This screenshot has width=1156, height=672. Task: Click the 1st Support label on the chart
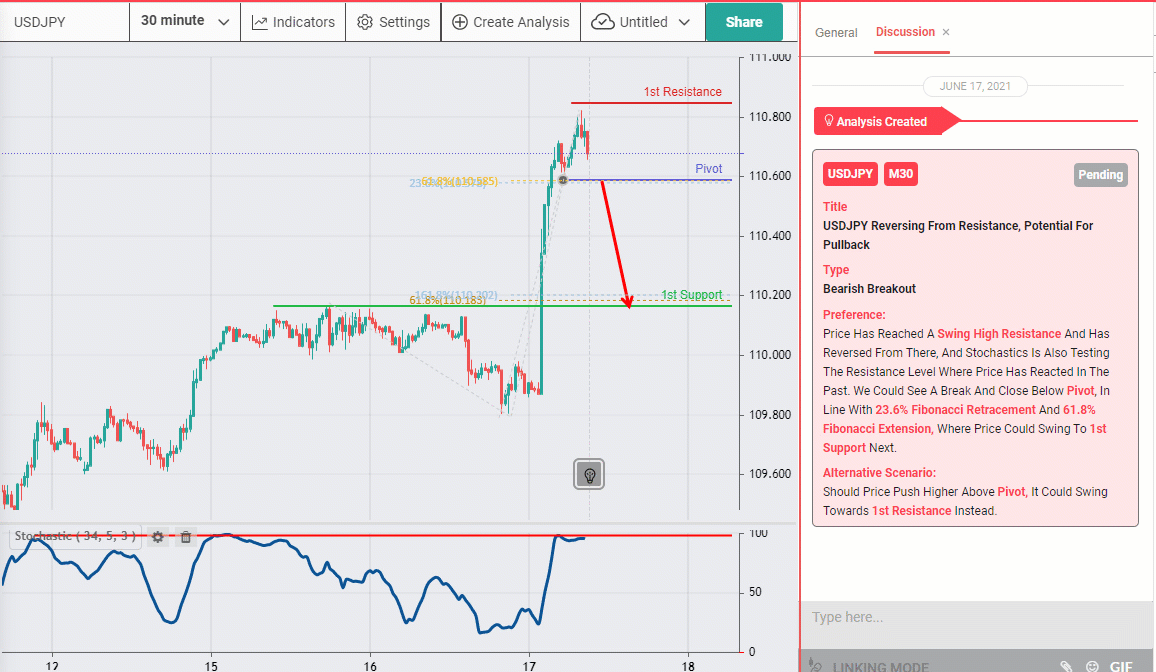click(691, 295)
